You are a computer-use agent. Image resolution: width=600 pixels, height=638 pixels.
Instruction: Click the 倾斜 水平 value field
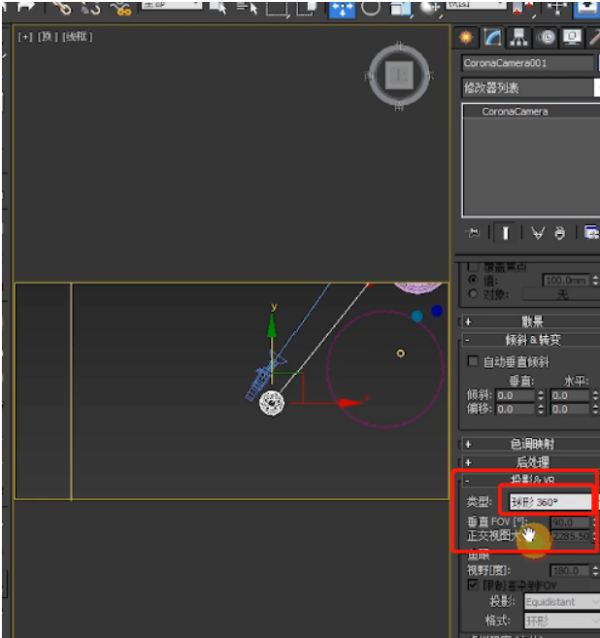point(569,395)
